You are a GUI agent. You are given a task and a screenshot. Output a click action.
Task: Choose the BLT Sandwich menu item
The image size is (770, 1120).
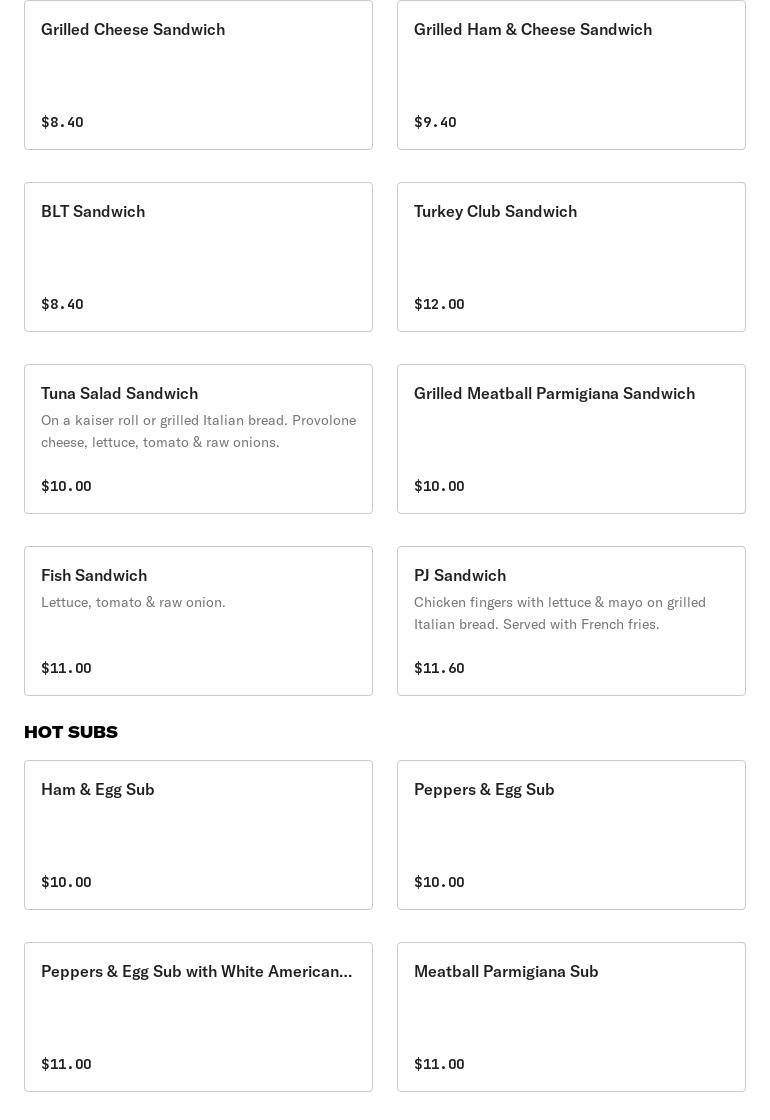(199, 257)
